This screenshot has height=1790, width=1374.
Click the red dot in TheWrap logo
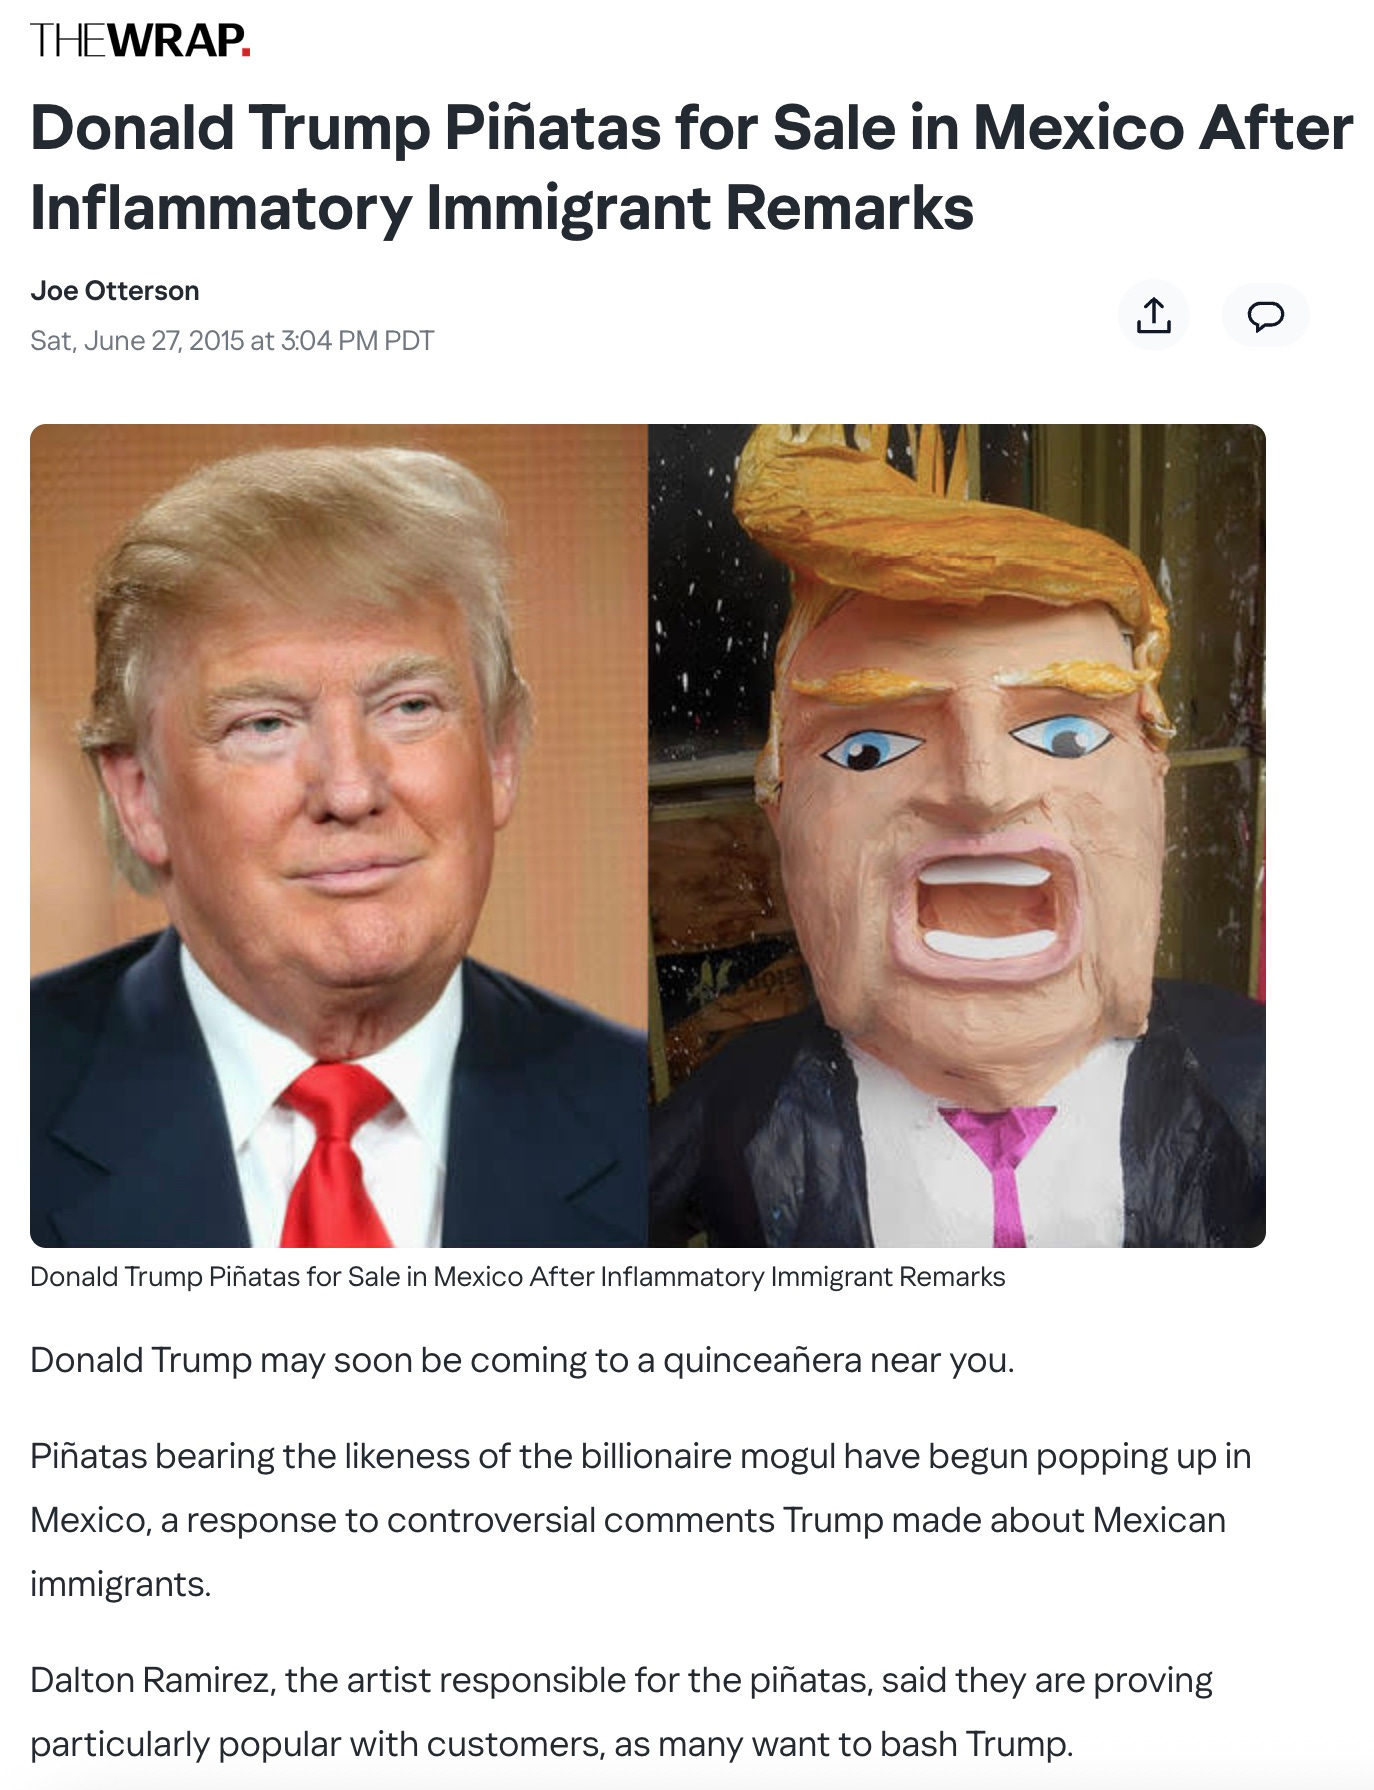pos(246,54)
